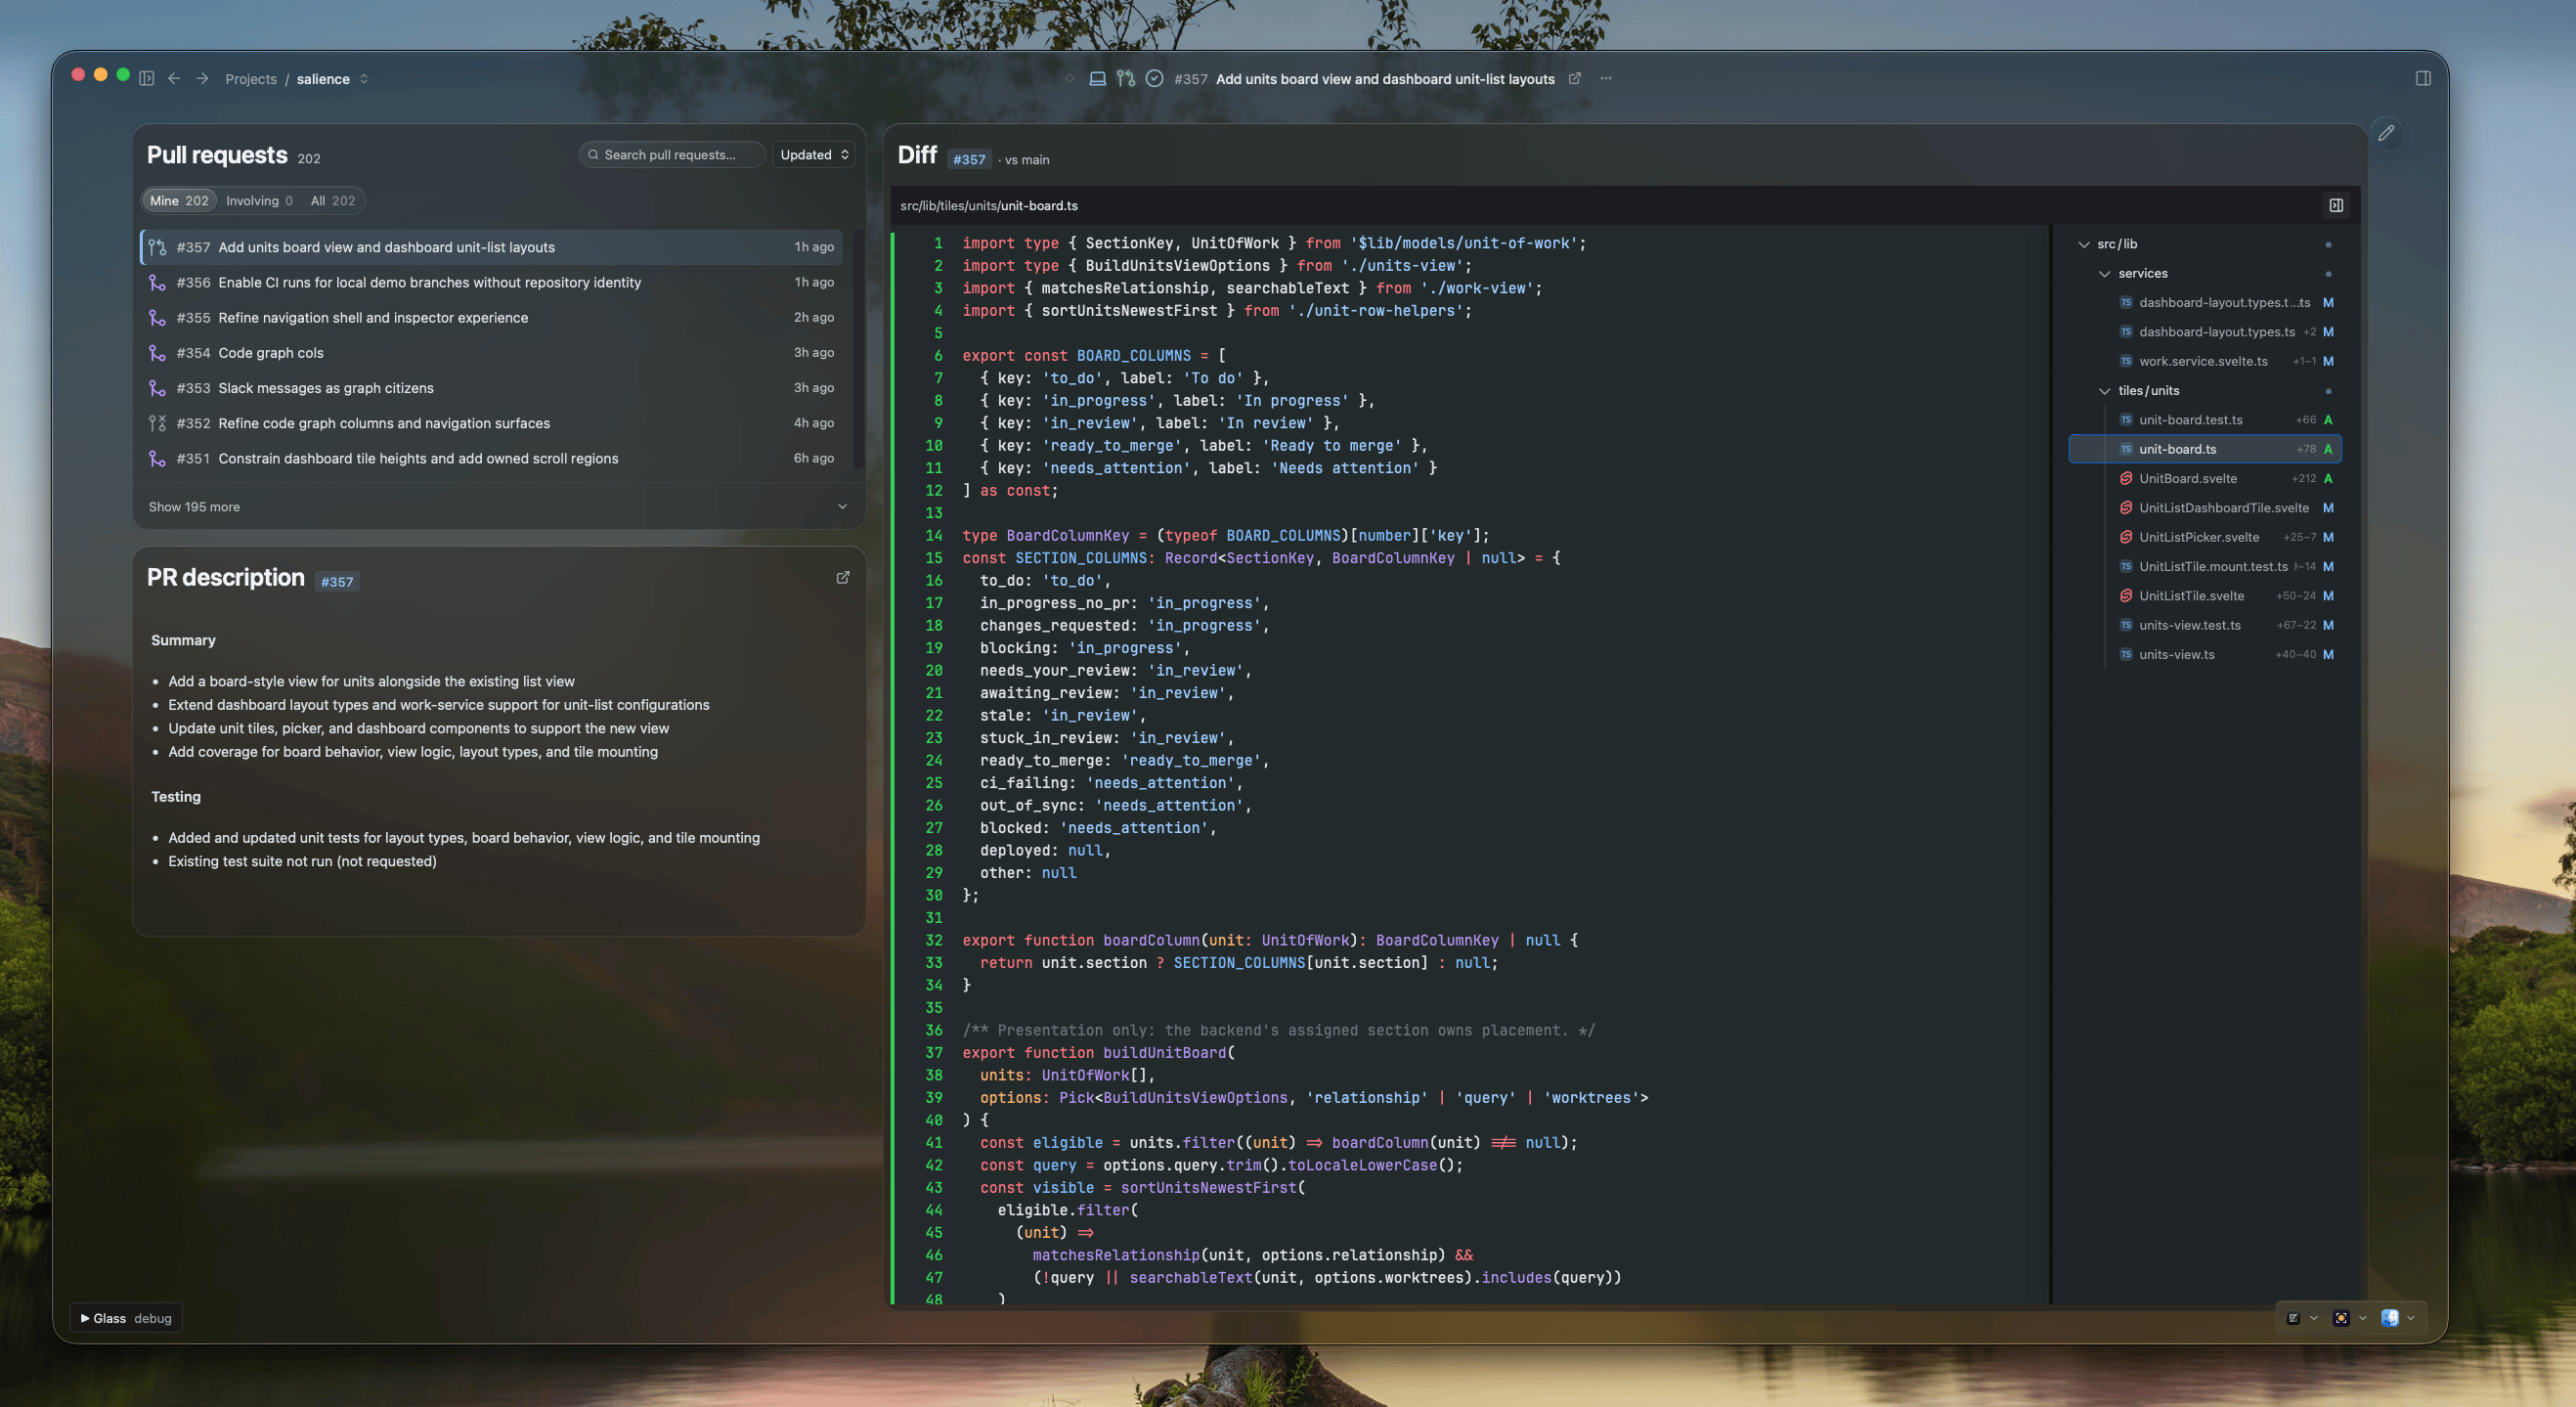The image size is (2576, 1407).
Task: Click in Search pull requests field
Action: pos(672,154)
